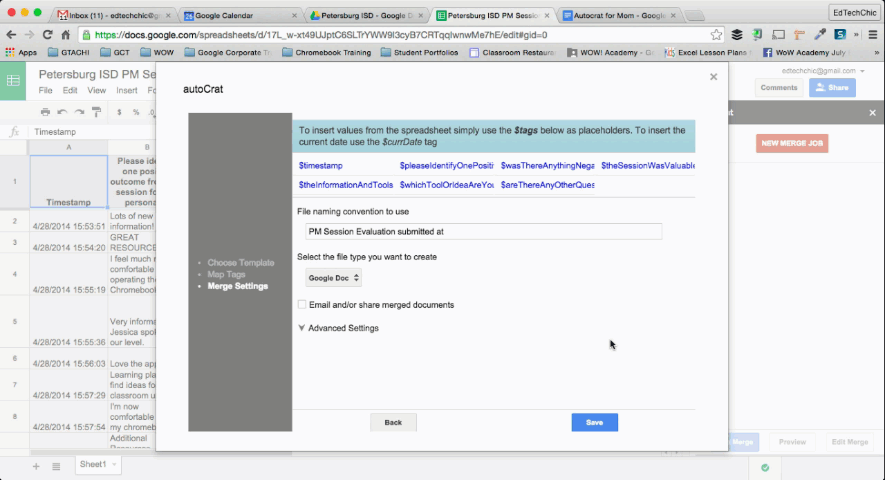This screenshot has width=885, height=480.
Task: Insert the $areThereAnyOtherQues tag
Action: (x=547, y=185)
